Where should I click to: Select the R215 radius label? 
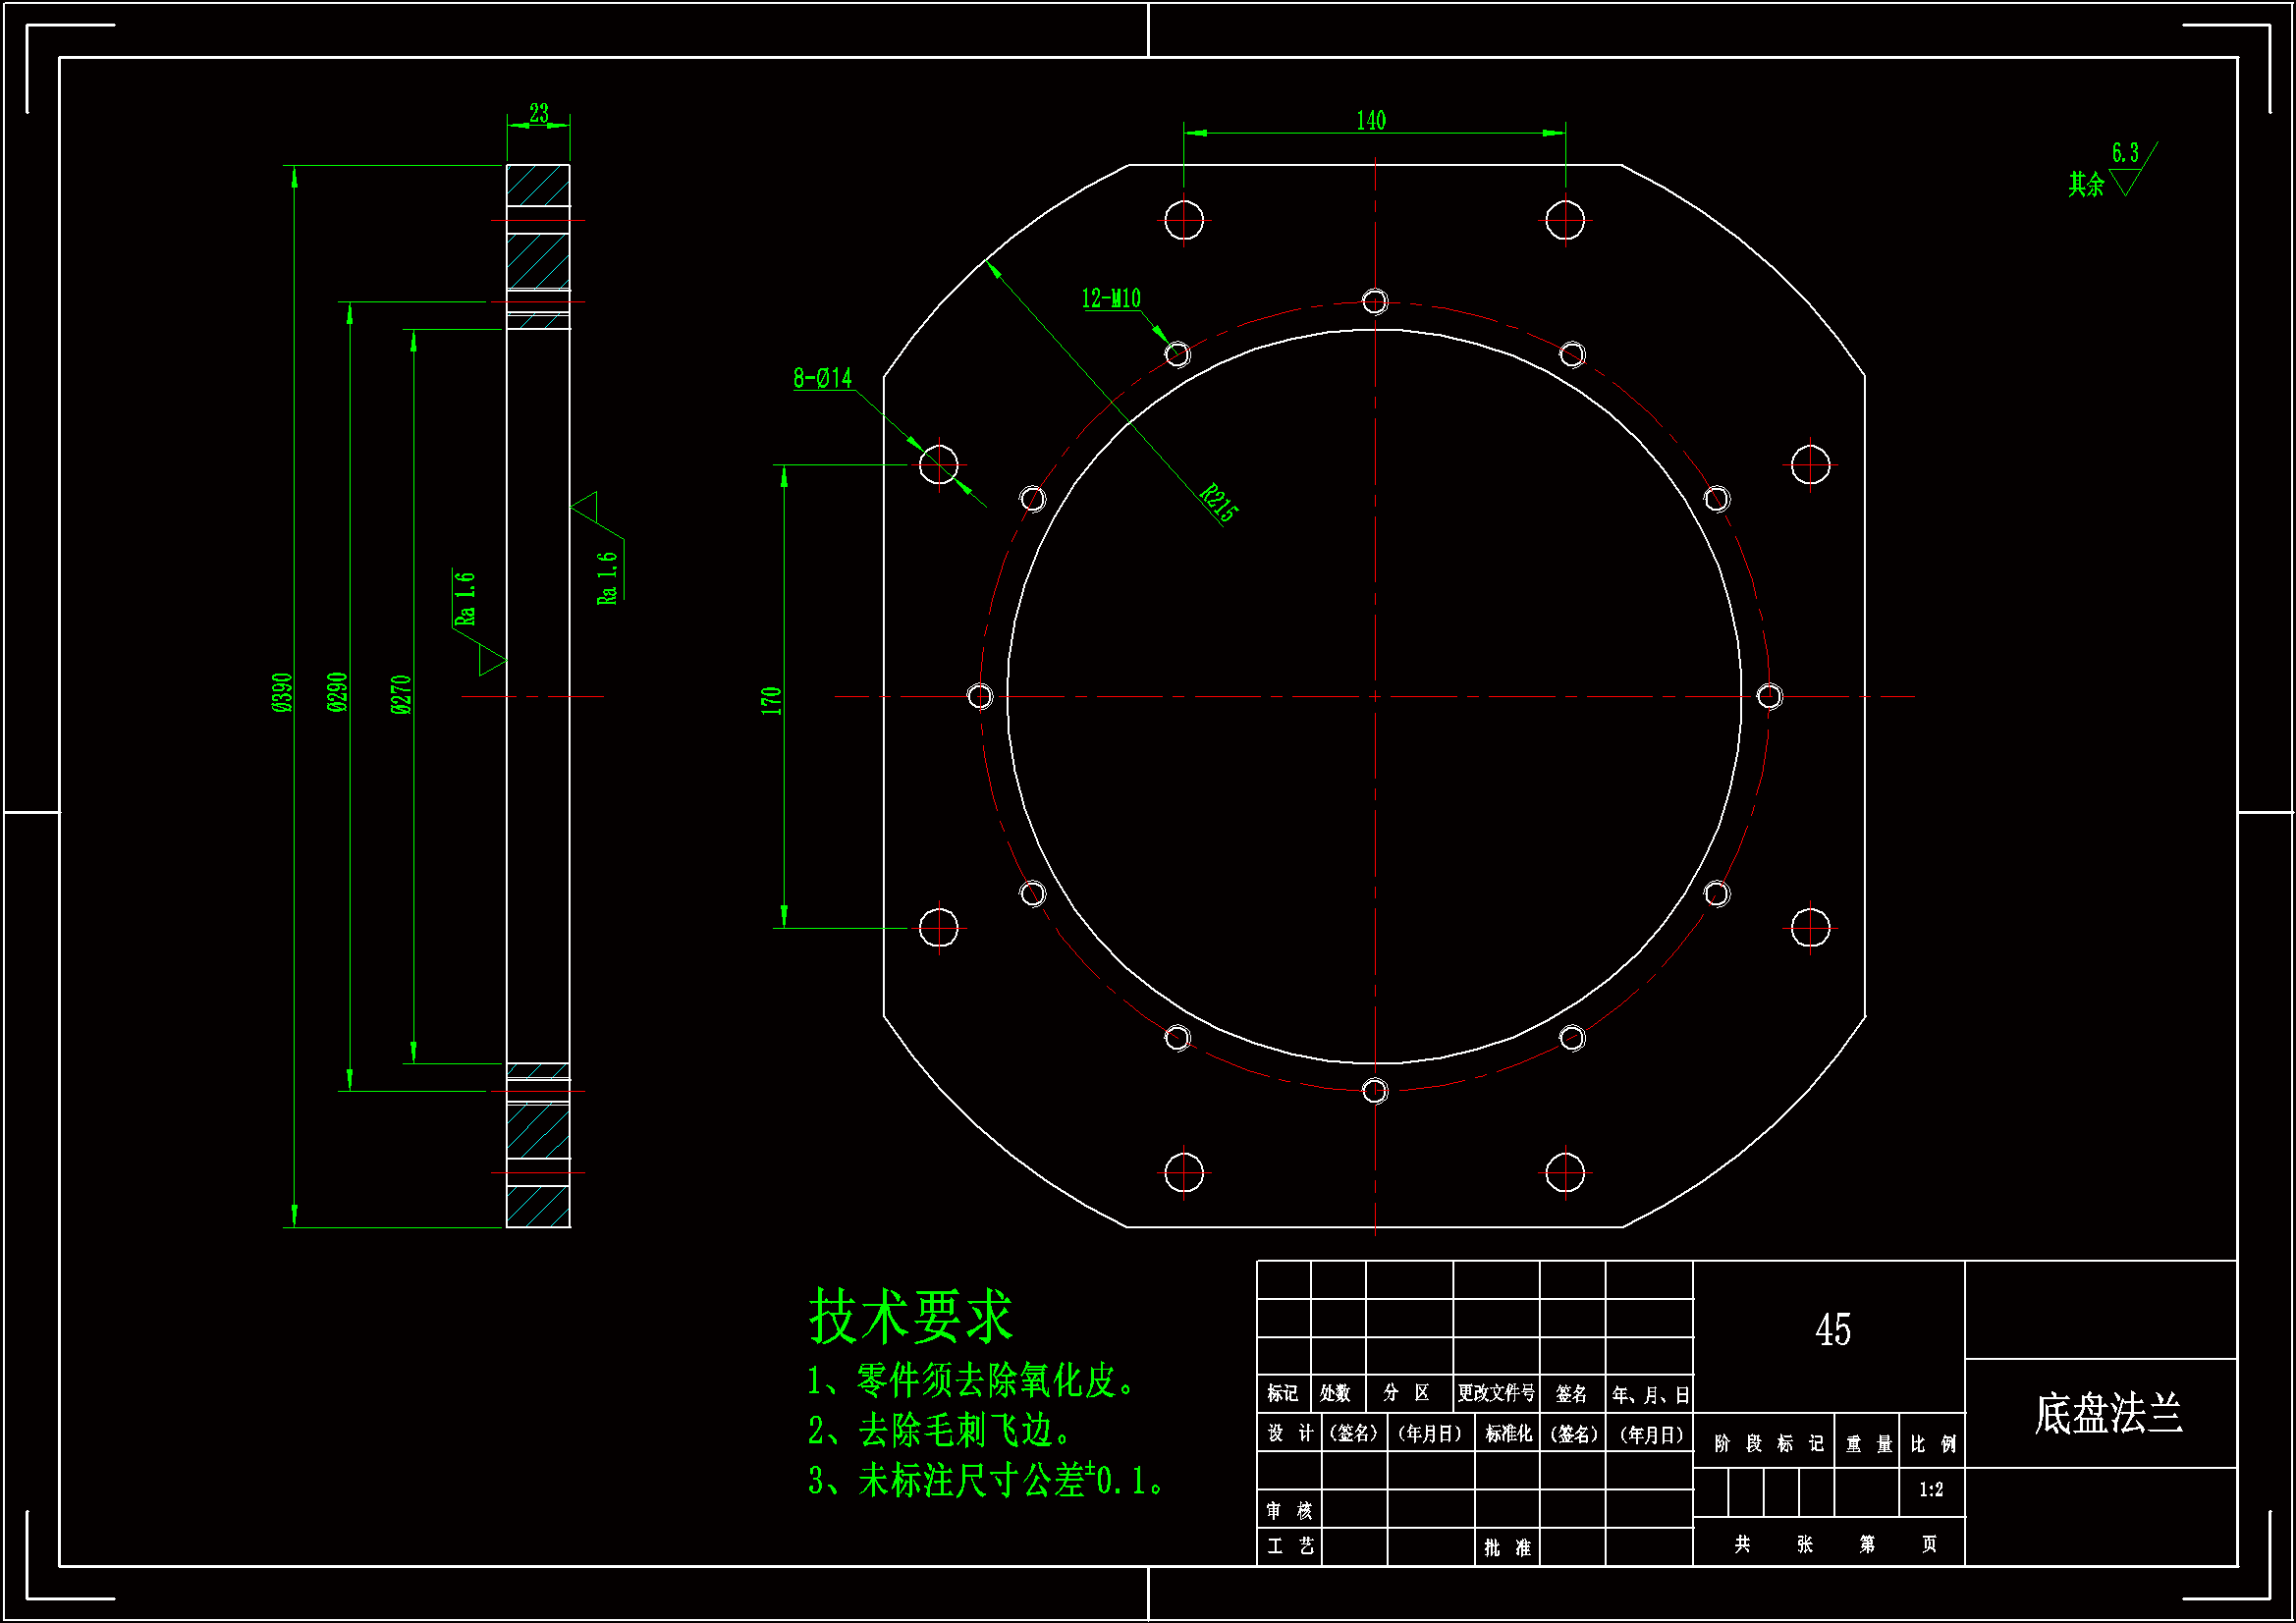(x=1218, y=502)
